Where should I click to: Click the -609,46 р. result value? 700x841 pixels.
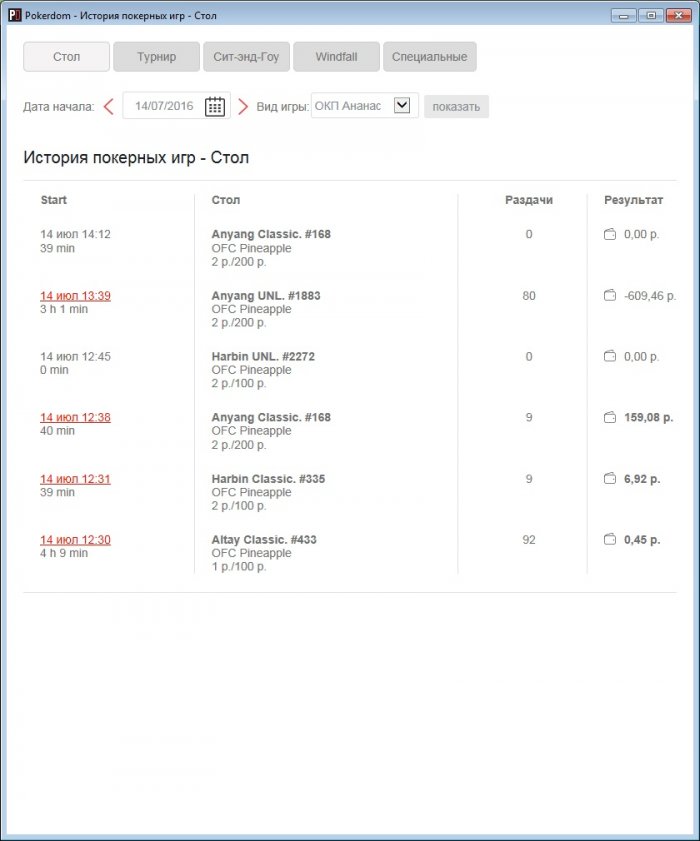650,296
